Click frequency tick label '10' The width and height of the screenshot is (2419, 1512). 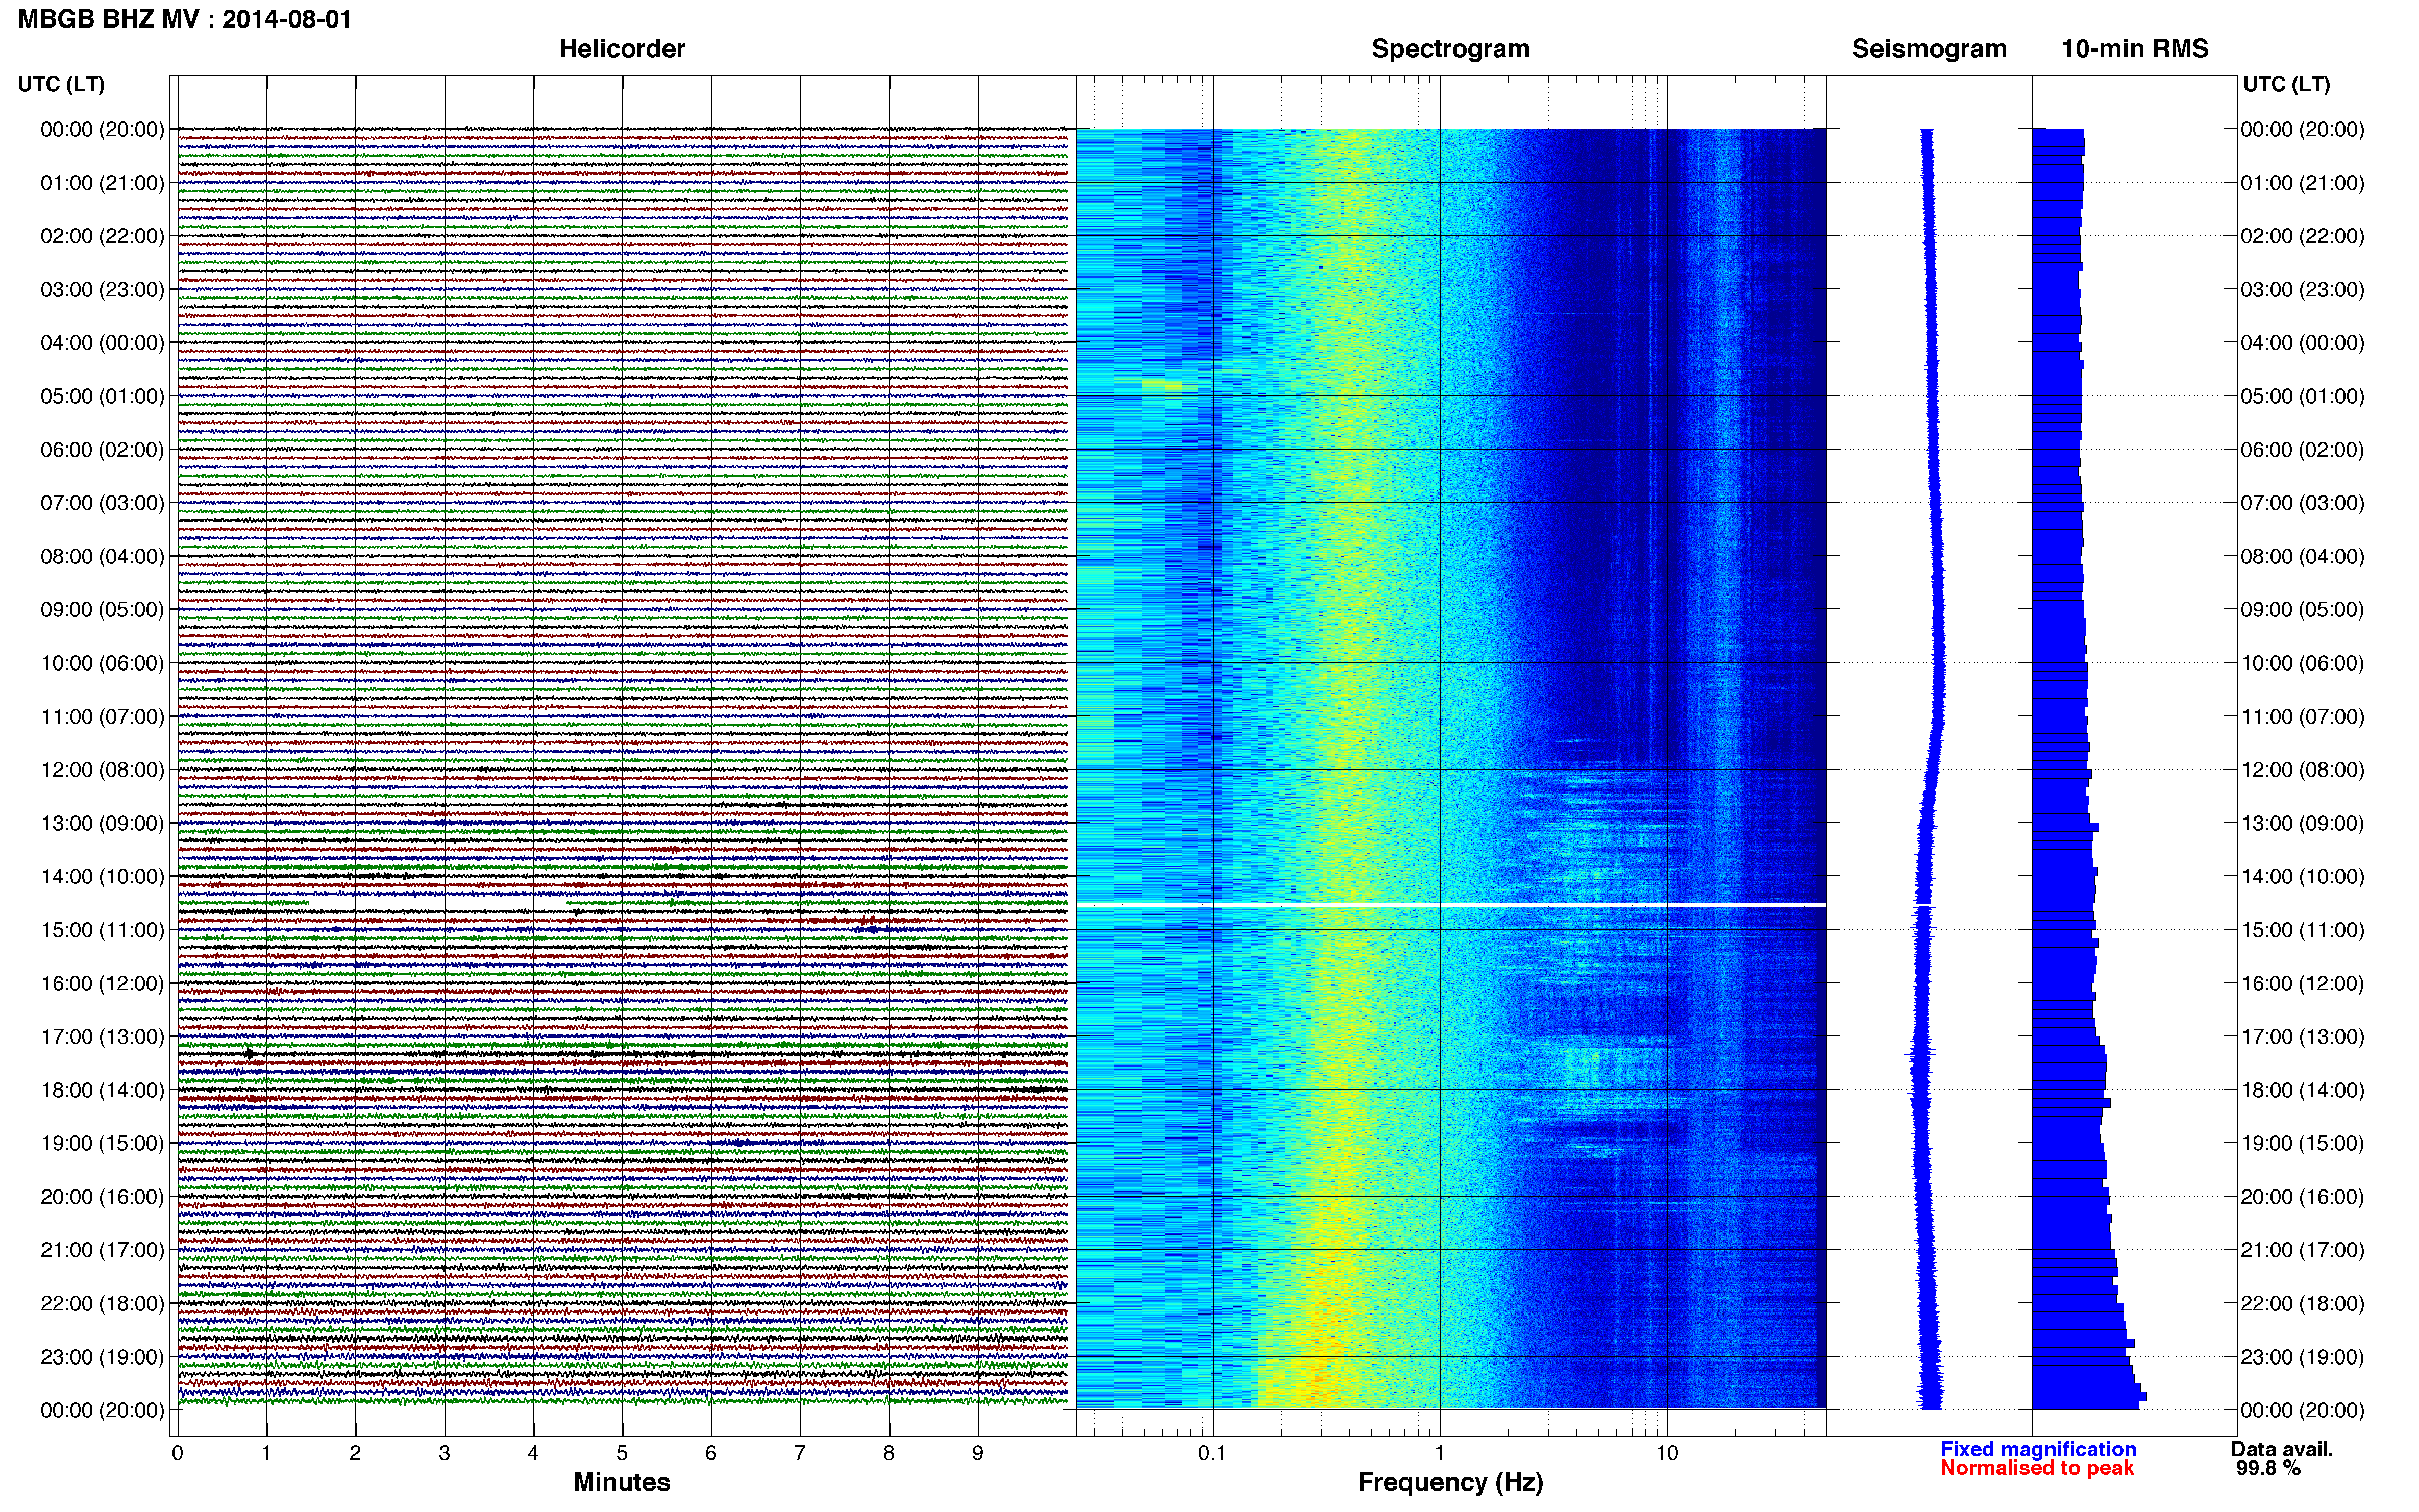(x=1666, y=1453)
